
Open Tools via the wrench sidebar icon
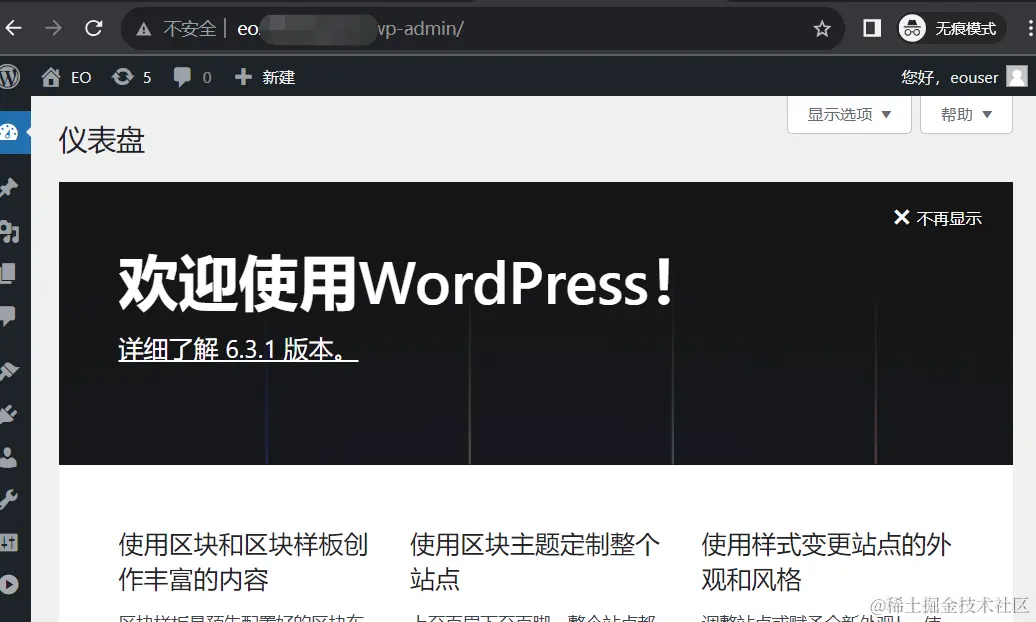click(x=9, y=499)
